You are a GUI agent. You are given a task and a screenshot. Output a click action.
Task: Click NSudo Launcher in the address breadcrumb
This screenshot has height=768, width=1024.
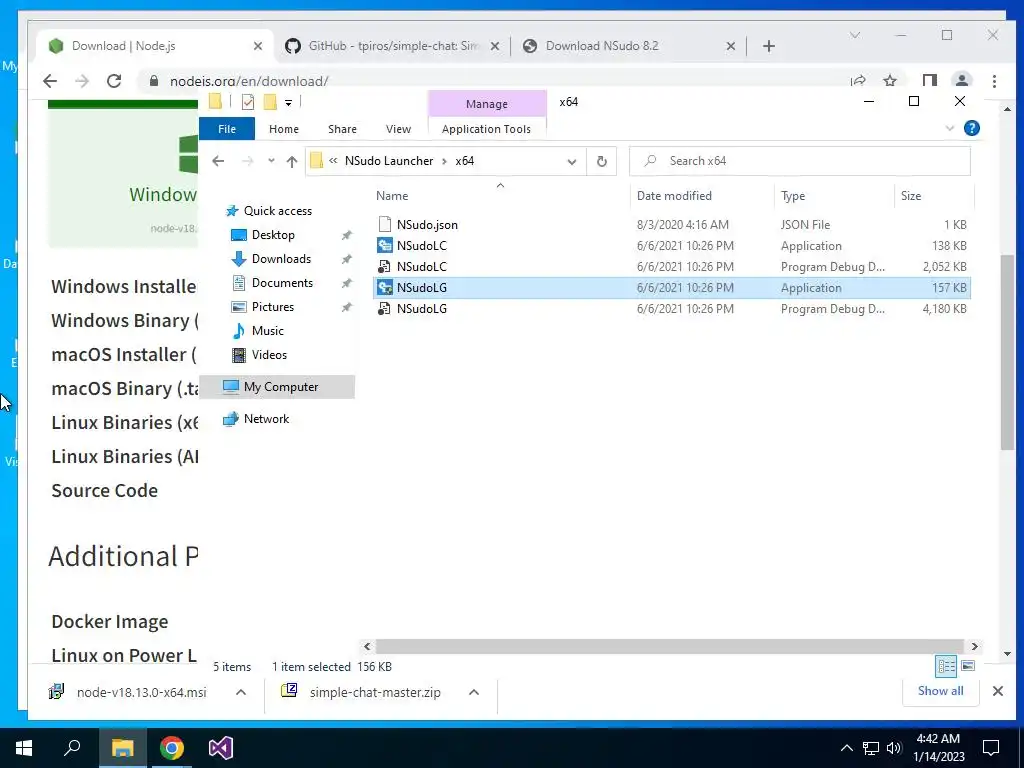click(x=389, y=161)
